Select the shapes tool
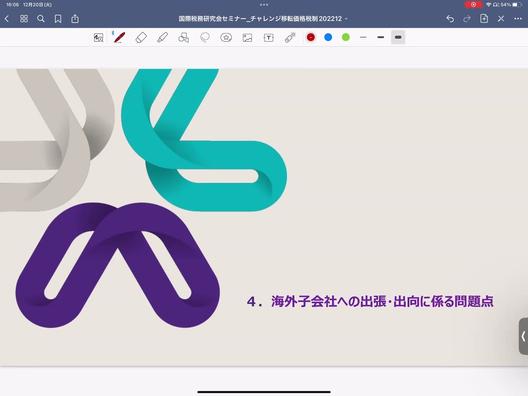The height and width of the screenshot is (396, 528). (184, 37)
